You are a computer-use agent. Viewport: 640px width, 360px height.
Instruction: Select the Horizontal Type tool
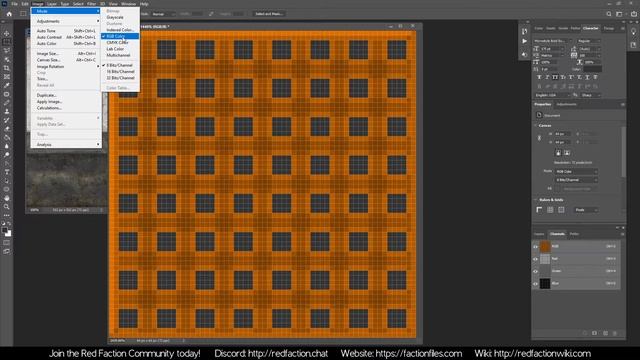click(x=7, y=172)
